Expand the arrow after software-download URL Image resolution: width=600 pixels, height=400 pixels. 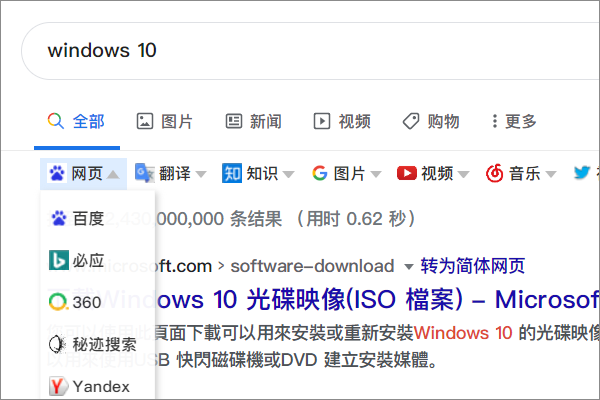tap(409, 267)
